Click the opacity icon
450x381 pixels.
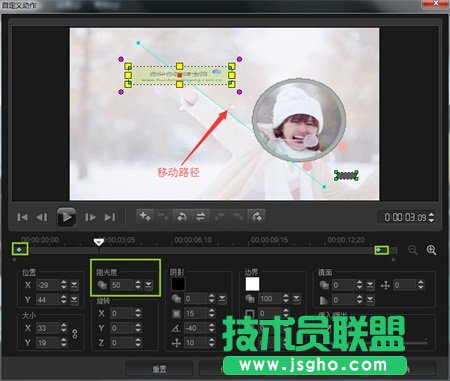pyautogui.click(x=102, y=285)
